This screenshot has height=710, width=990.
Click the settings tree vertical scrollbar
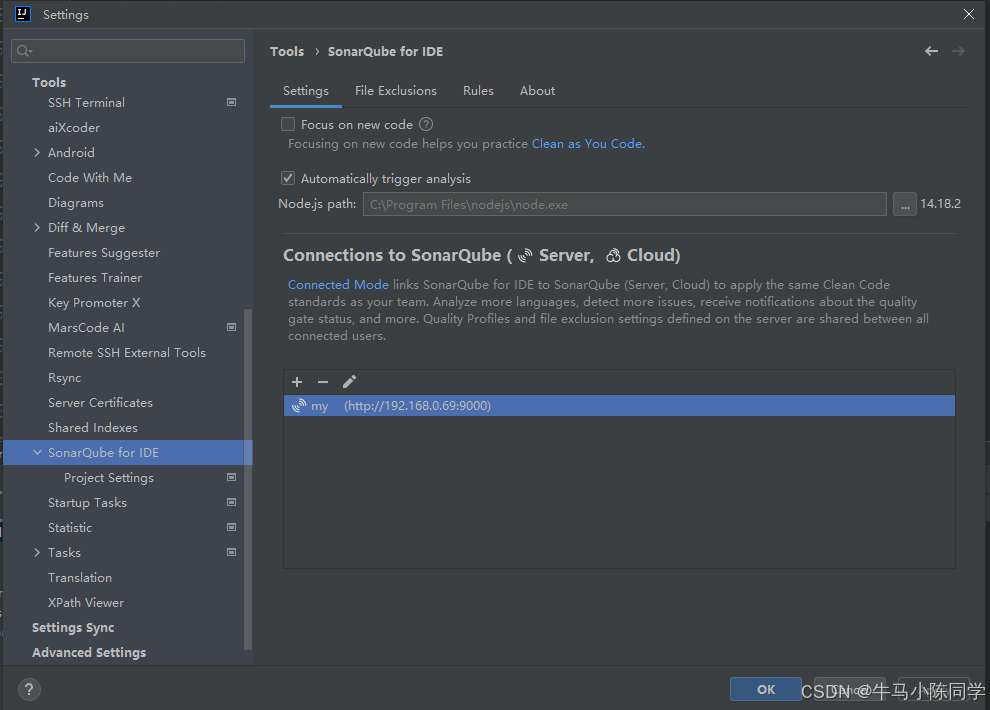coord(248,480)
